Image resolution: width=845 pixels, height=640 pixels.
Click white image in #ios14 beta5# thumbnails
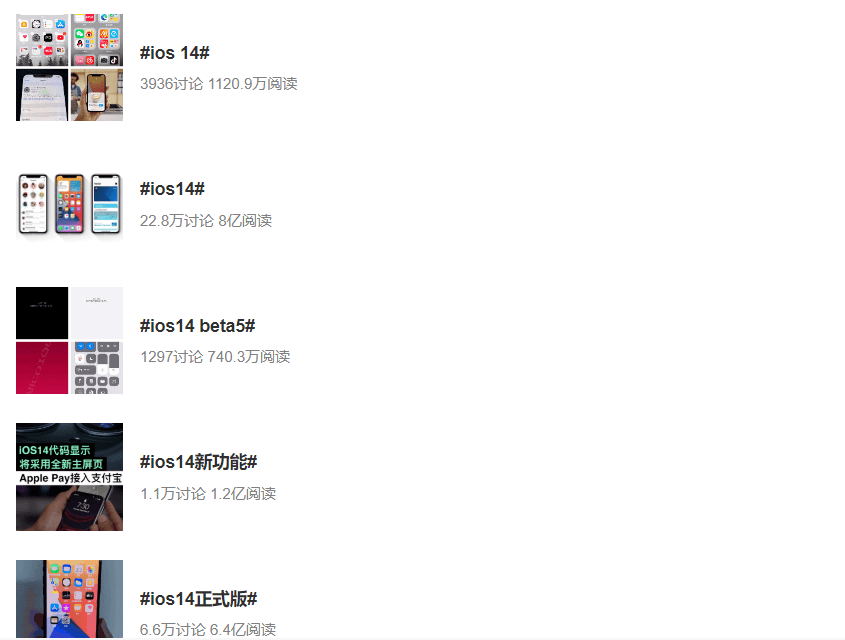pyautogui.click(x=97, y=313)
